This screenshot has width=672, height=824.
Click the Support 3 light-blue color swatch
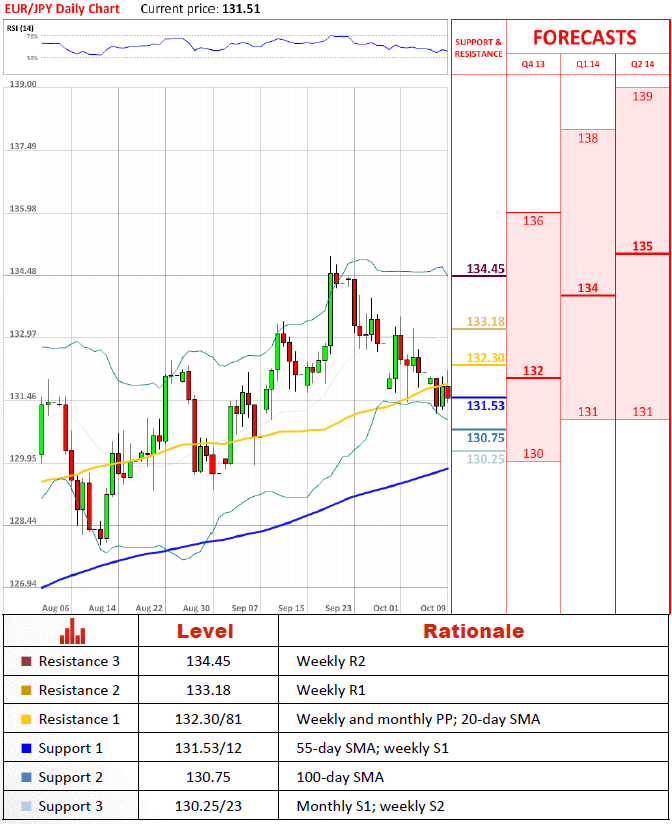click(26, 806)
